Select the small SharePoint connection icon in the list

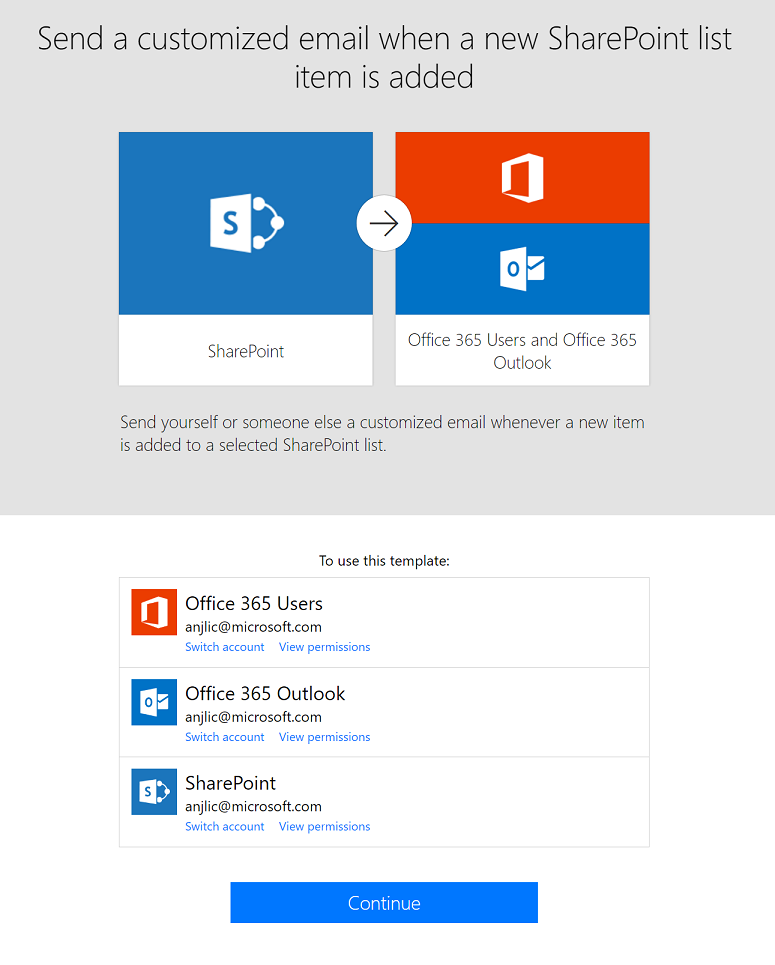[154, 792]
